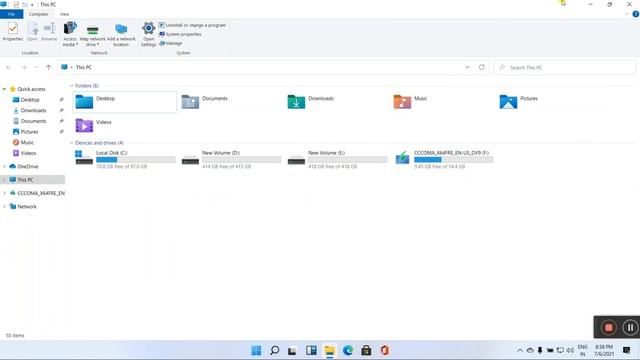
Task: Click CCCOMA (F:) drive usage bar
Action: pyautogui.click(x=453, y=160)
